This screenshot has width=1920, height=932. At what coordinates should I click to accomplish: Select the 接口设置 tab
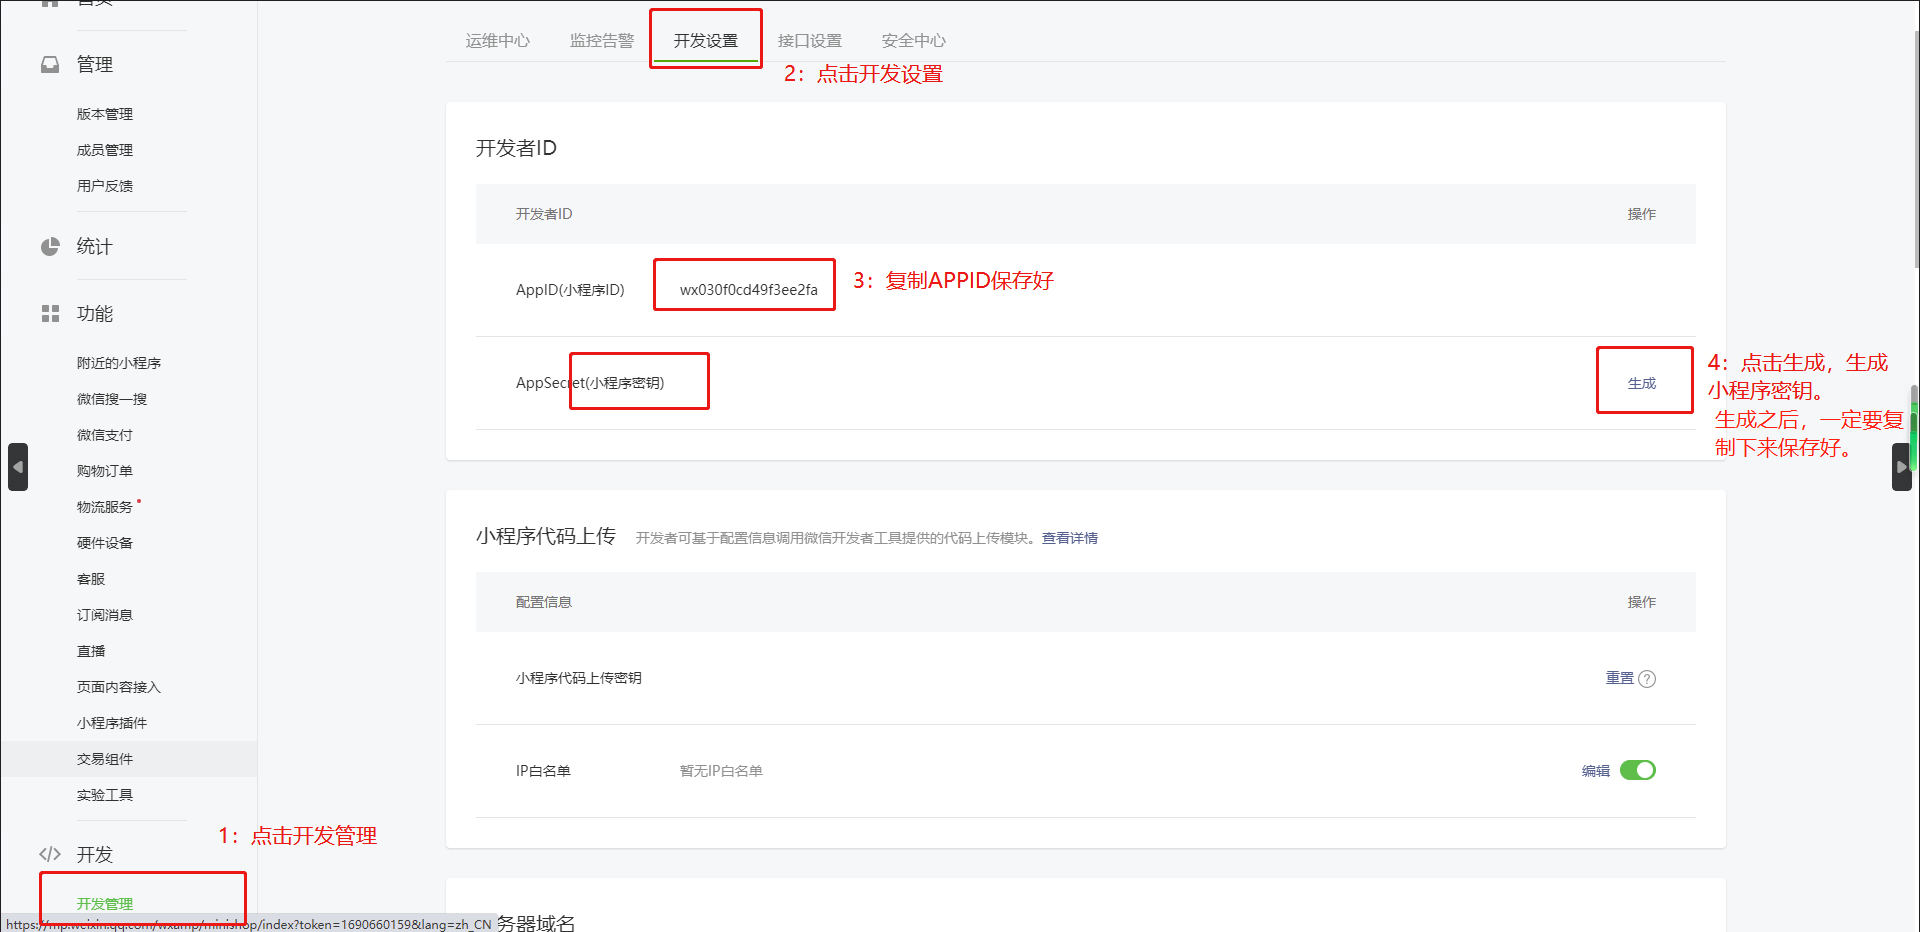809,41
